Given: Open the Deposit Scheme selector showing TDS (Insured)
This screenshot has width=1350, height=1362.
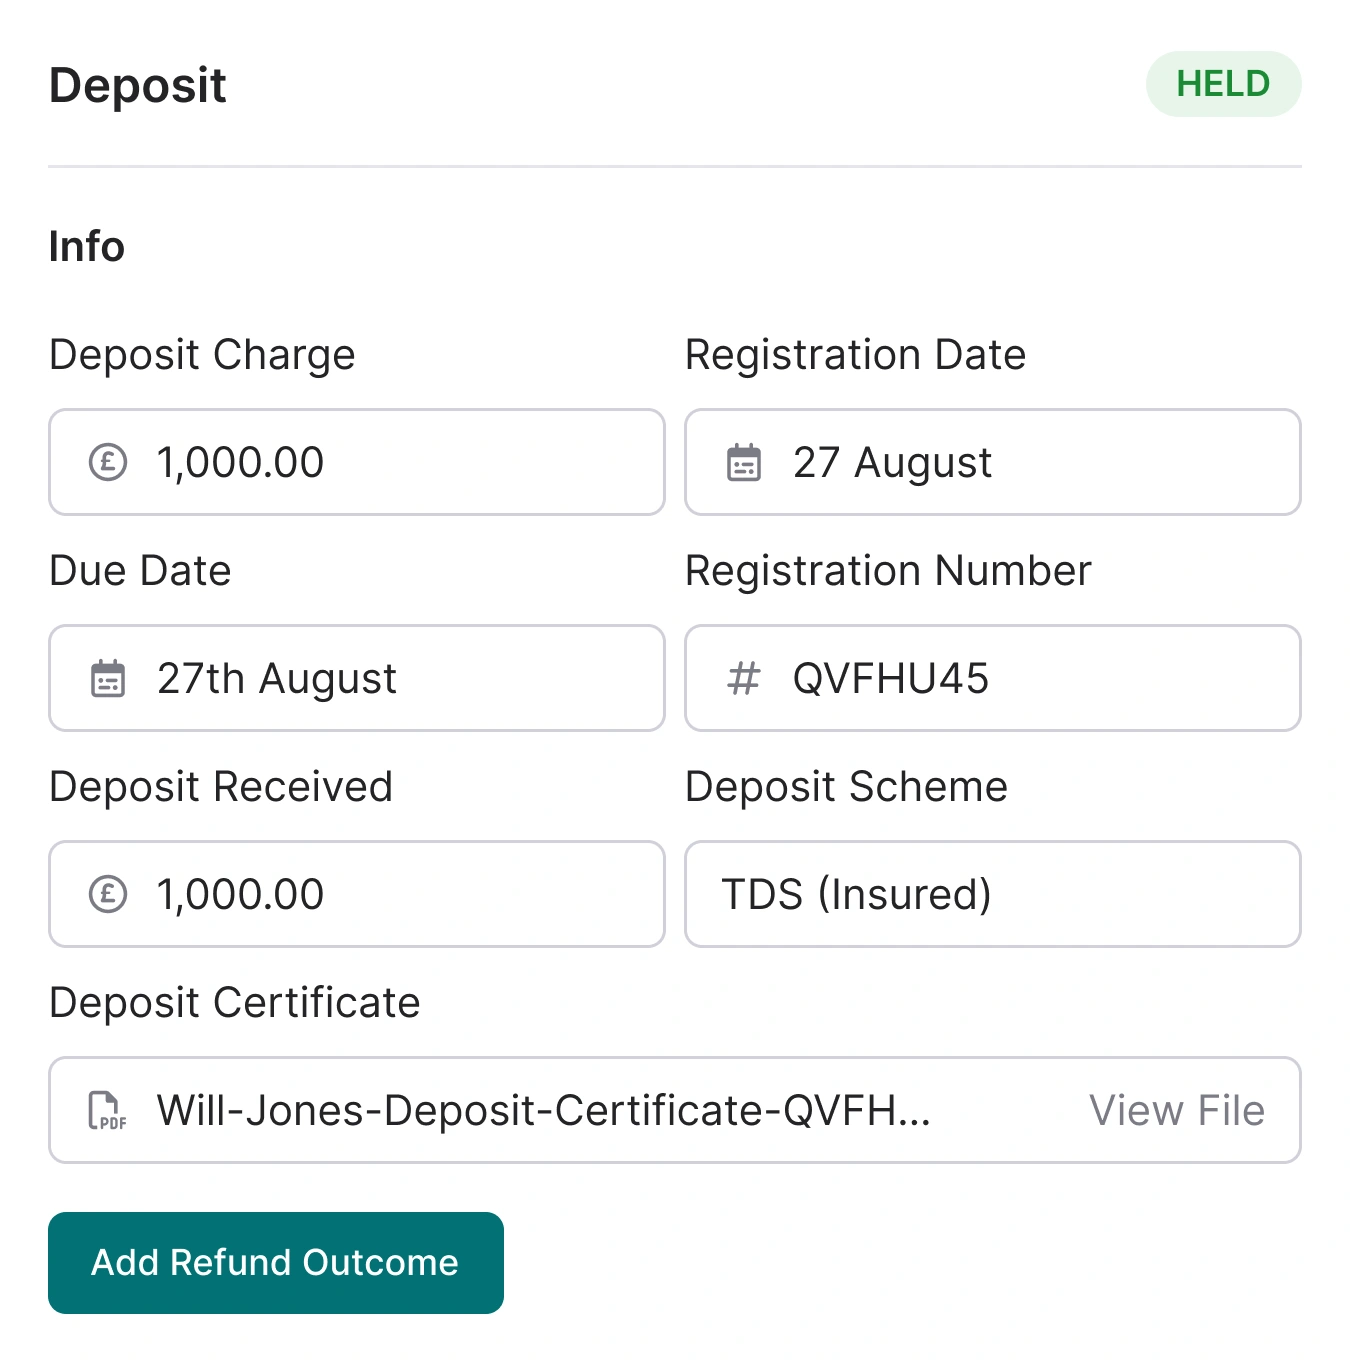Looking at the screenshot, I should coord(991,894).
